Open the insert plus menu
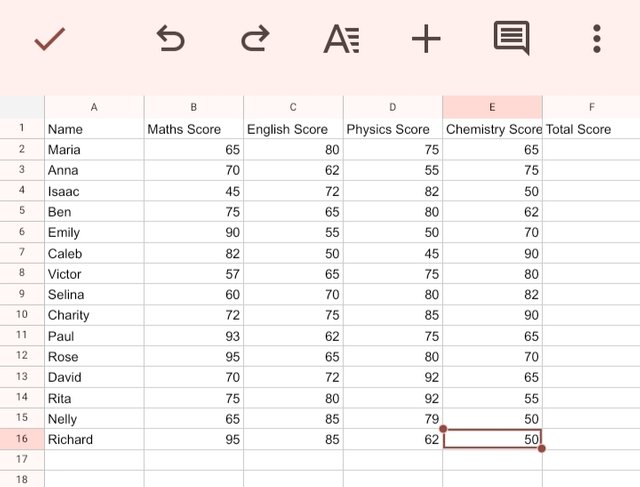Image resolution: width=640 pixels, height=487 pixels. pyautogui.click(x=426, y=40)
